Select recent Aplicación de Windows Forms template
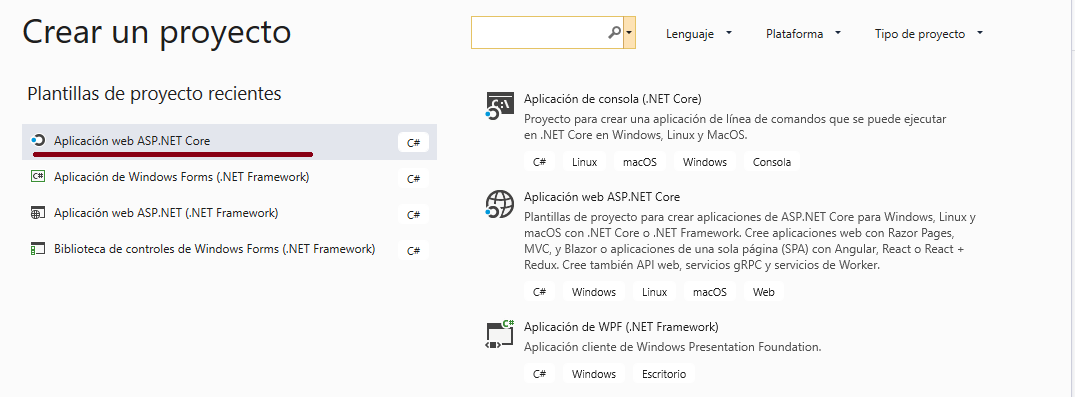Viewport: 1078px width, 398px height. coord(230,177)
